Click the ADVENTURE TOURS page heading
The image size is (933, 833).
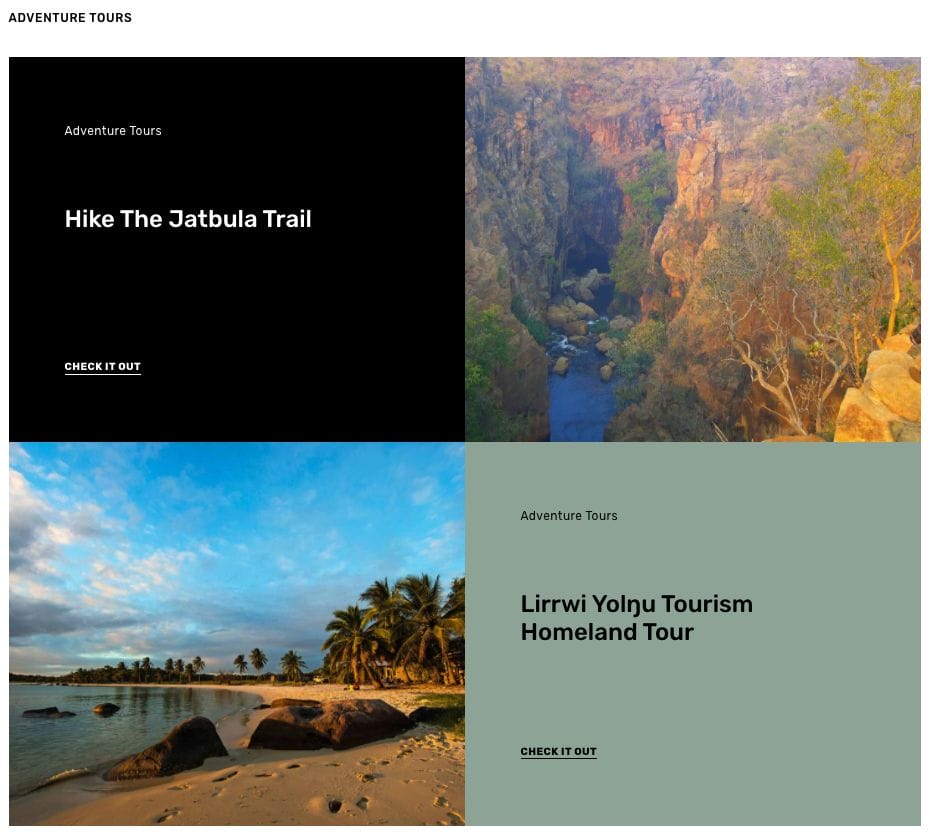click(x=70, y=18)
